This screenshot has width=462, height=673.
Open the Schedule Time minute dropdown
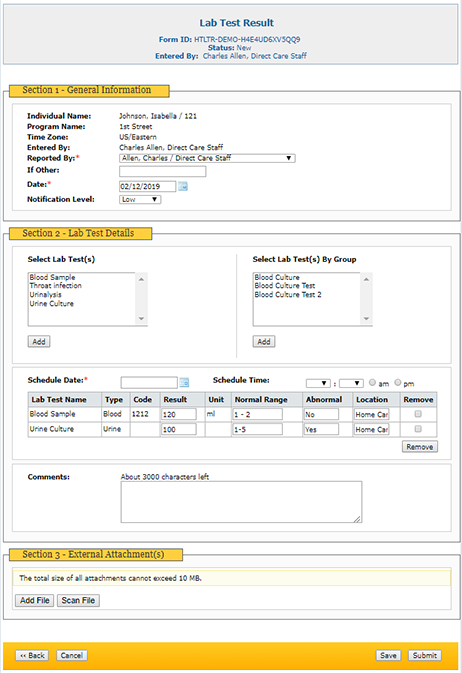click(x=351, y=383)
